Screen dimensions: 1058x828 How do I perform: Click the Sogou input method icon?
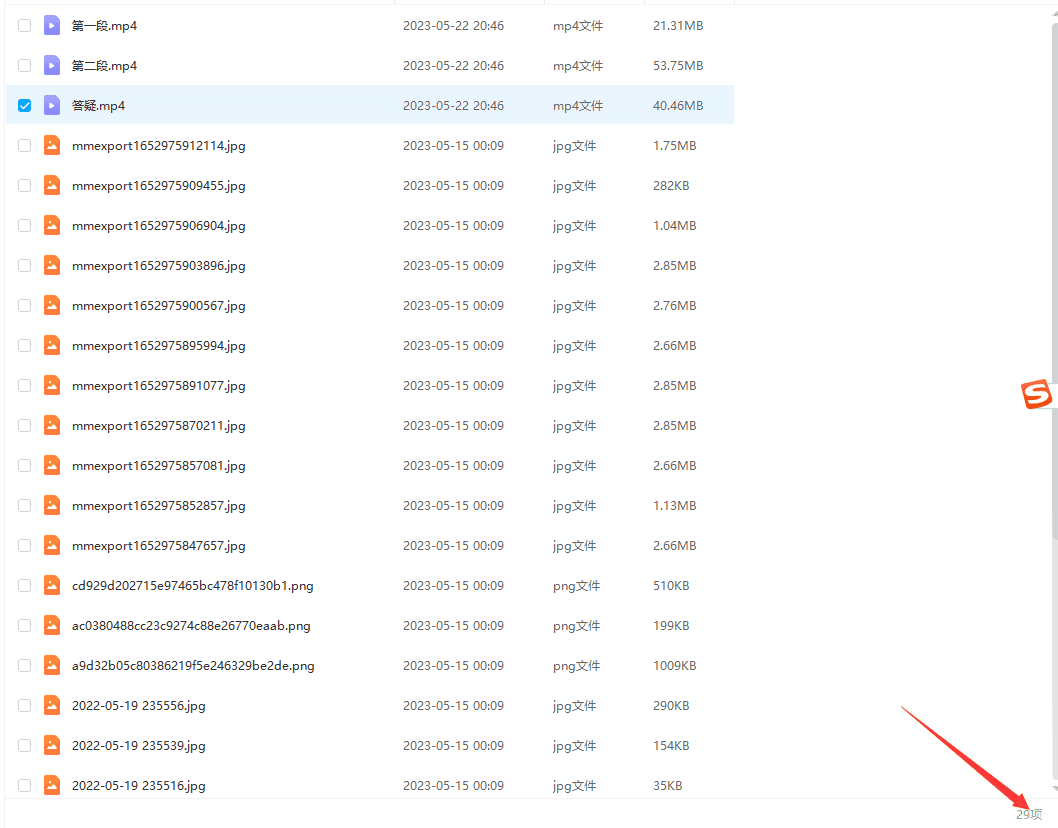click(1037, 395)
